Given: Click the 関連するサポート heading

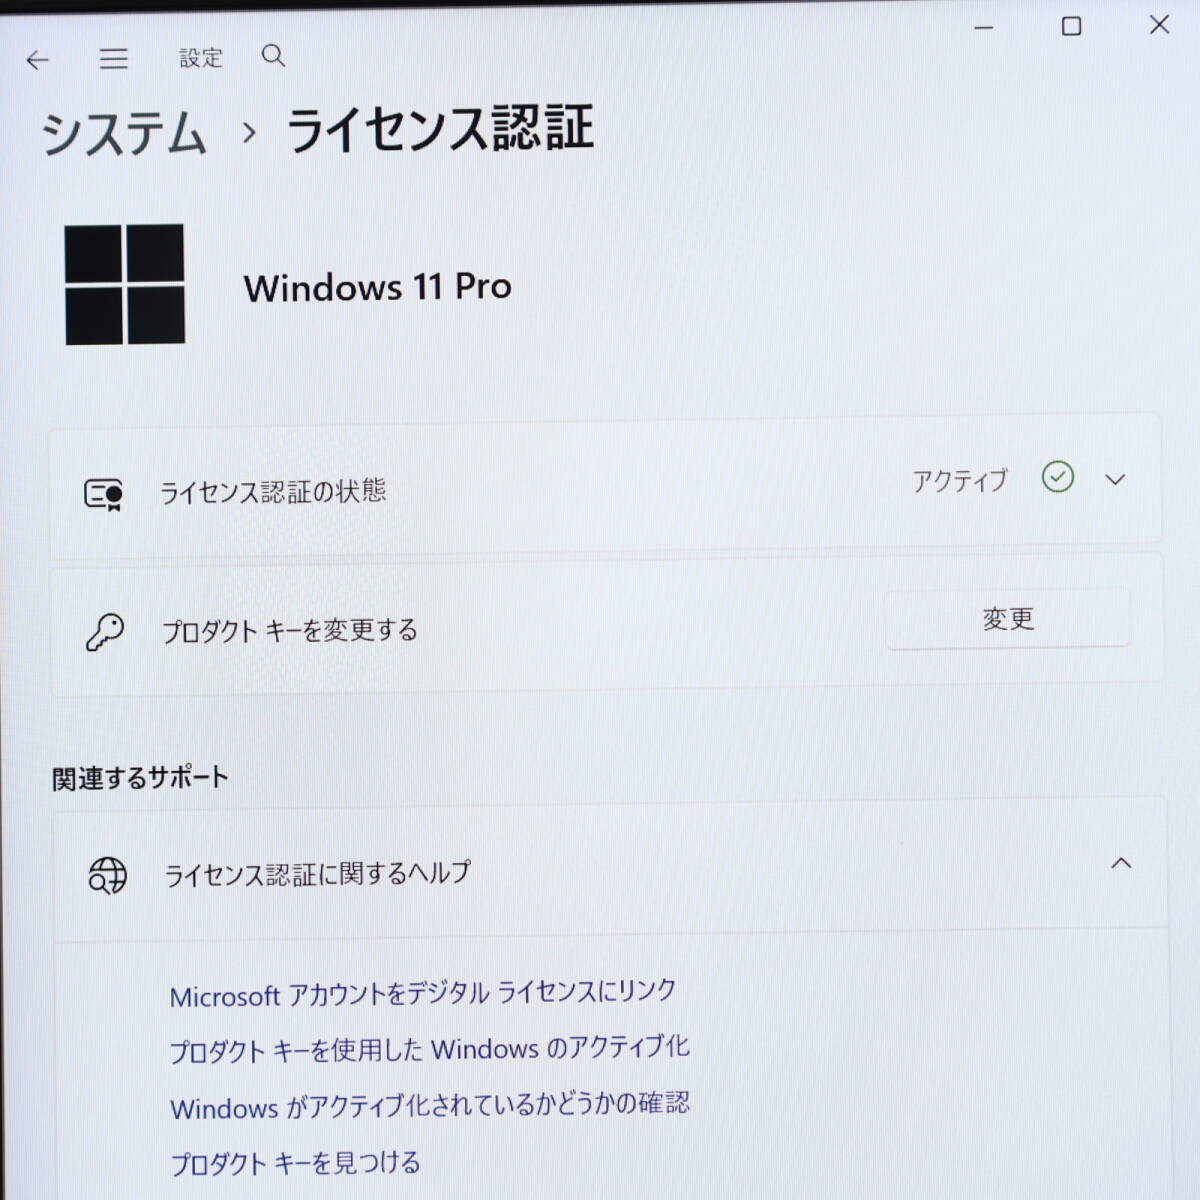Looking at the screenshot, I should point(140,778).
